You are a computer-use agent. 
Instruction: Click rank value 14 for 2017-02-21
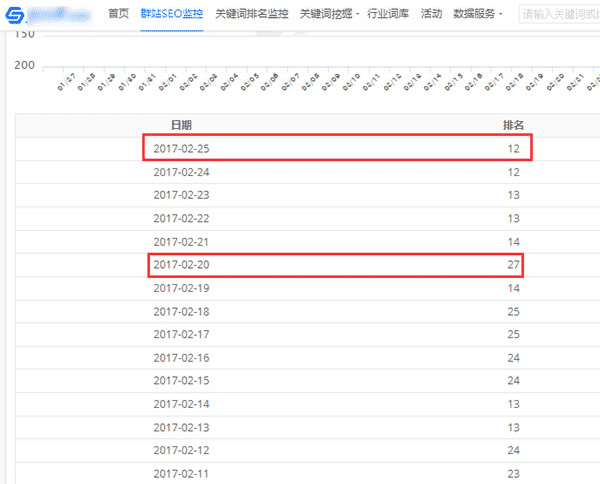(x=514, y=242)
